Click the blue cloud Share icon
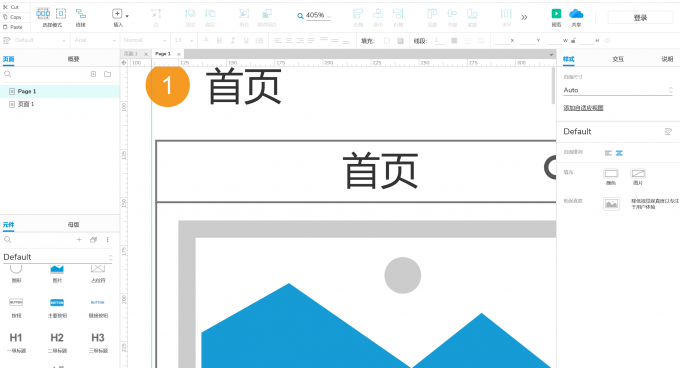Image resolution: width=680 pixels, height=368 pixels. click(x=576, y=14)
